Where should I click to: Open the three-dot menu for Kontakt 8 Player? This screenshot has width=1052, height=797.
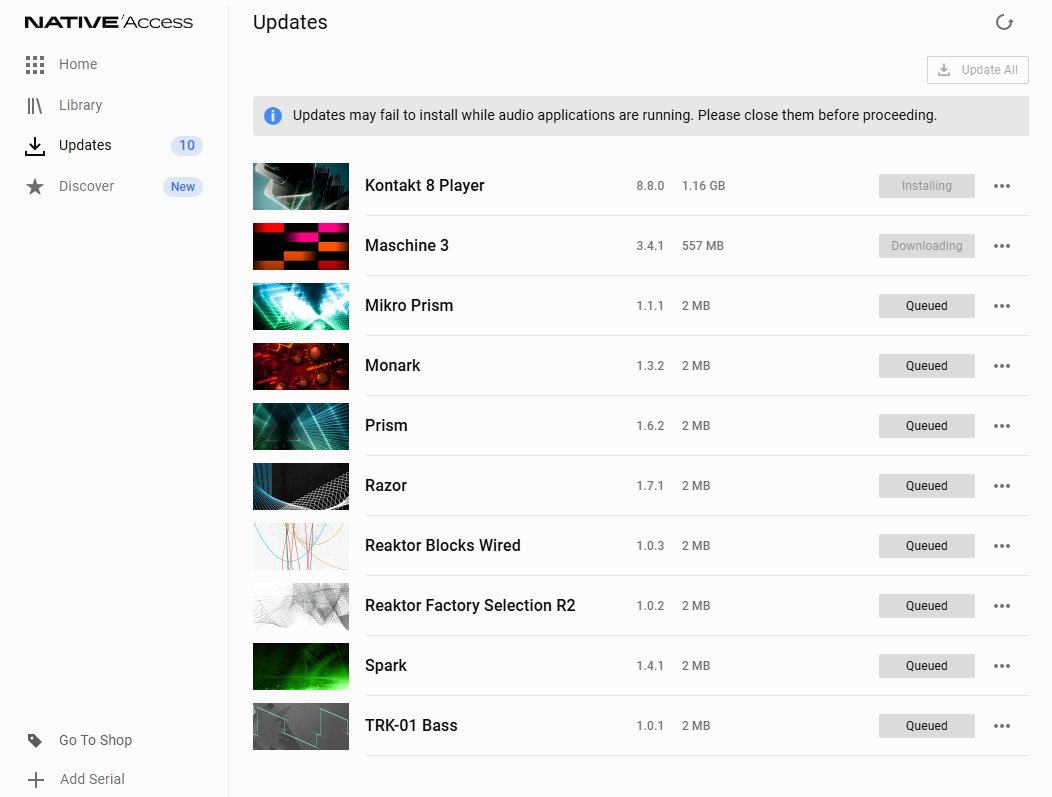1002,186
